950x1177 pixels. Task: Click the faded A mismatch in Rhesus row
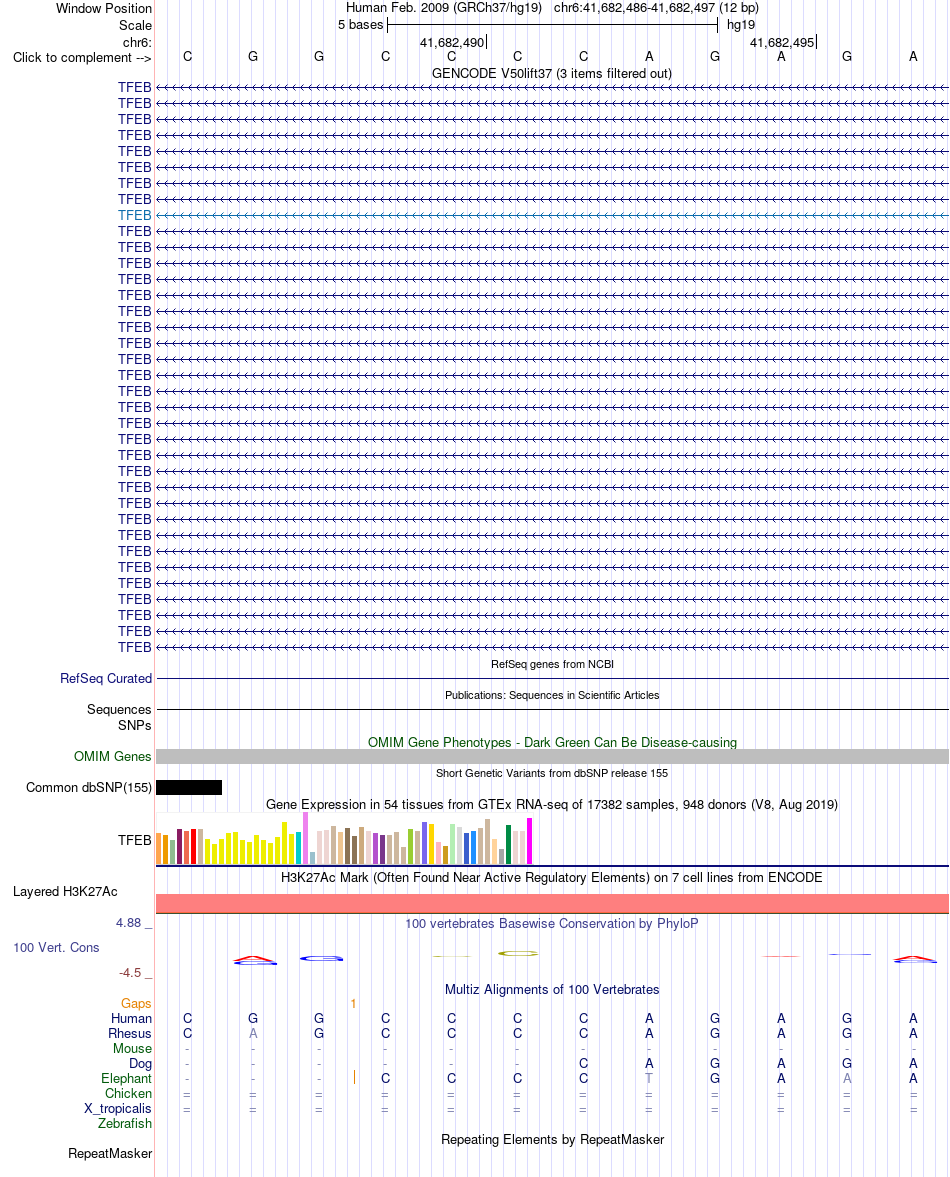[x=253, y=1034]
